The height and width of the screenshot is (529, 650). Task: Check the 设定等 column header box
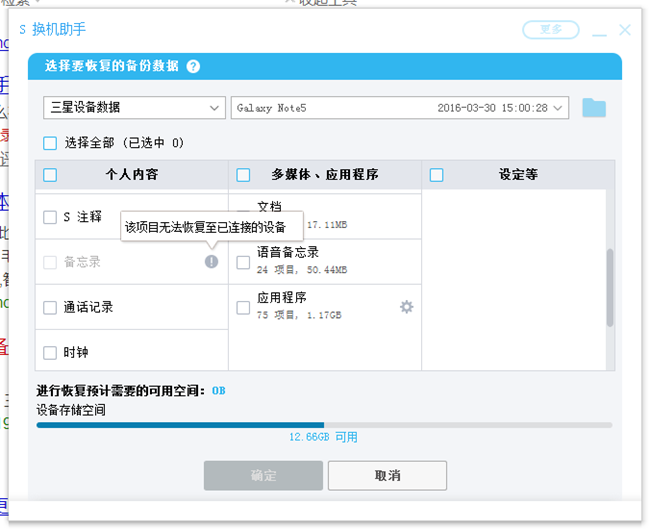tap(437, 175)
